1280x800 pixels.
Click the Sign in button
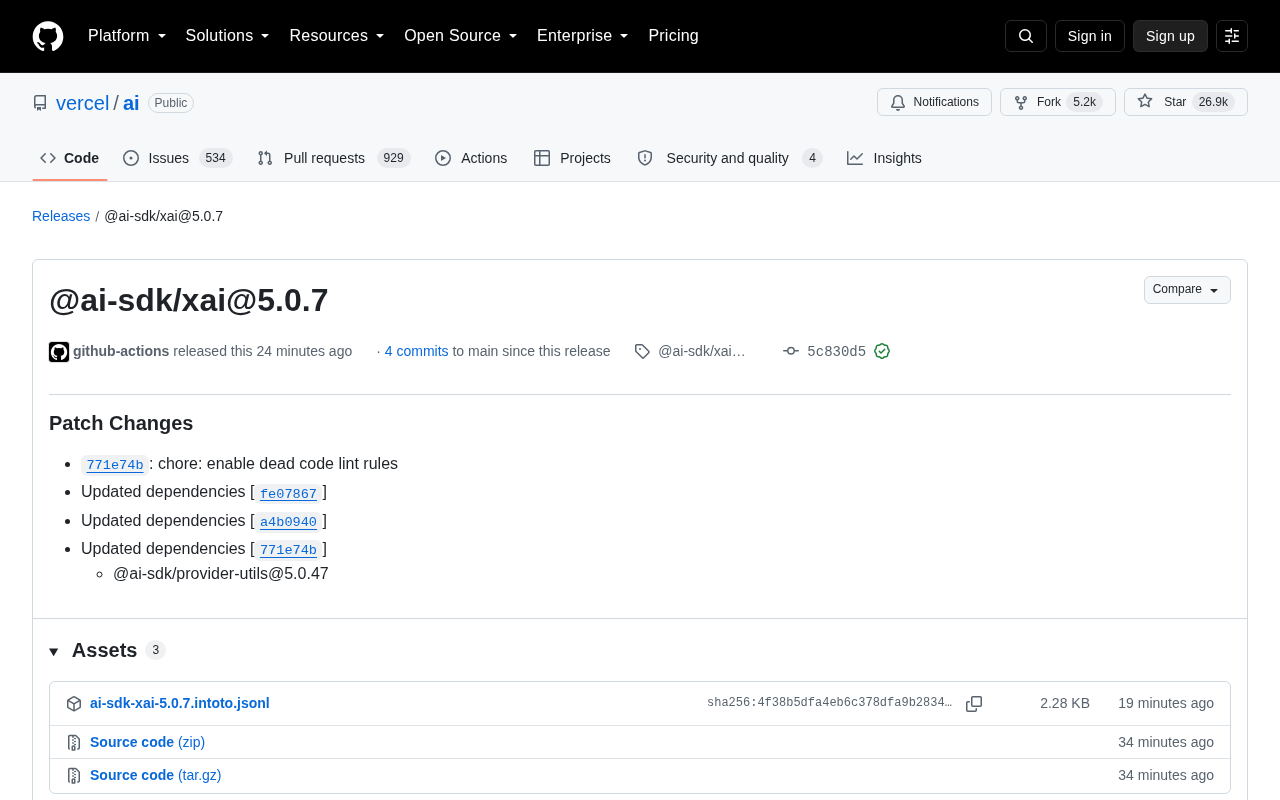[x=1090, y=36]
